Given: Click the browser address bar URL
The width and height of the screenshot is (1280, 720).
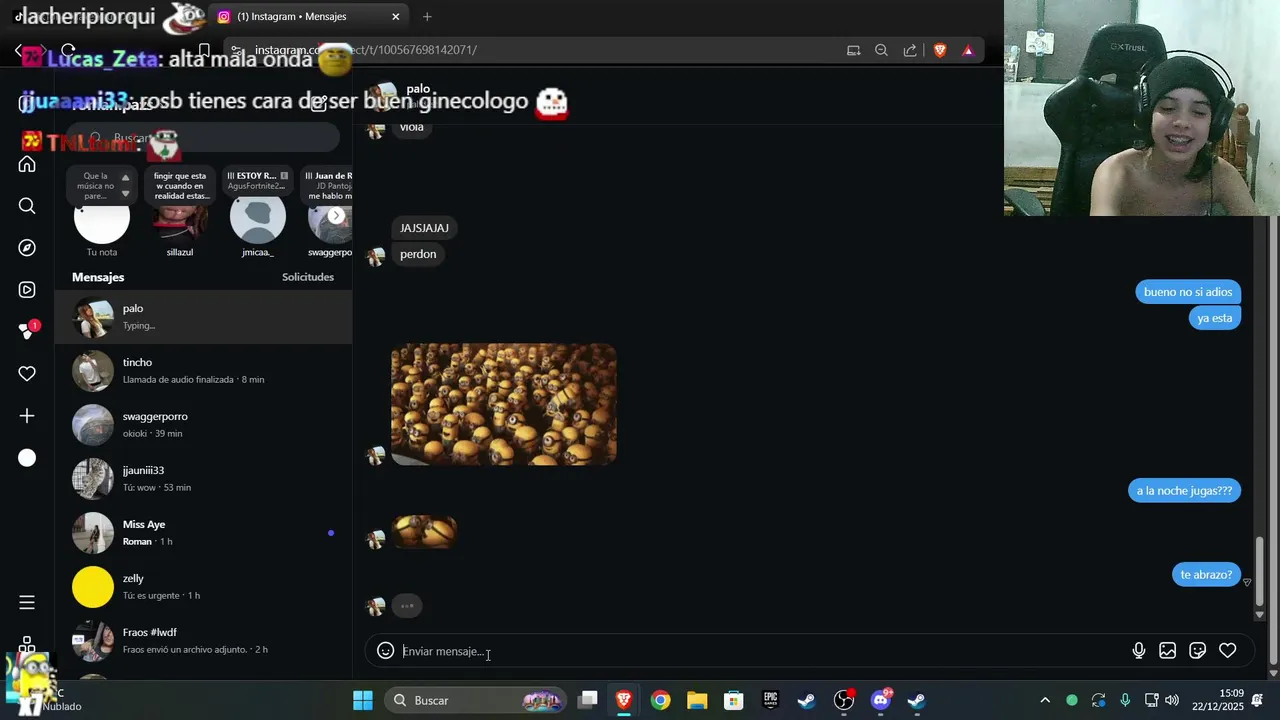Looking at the screenshot, I should [365, 50].
